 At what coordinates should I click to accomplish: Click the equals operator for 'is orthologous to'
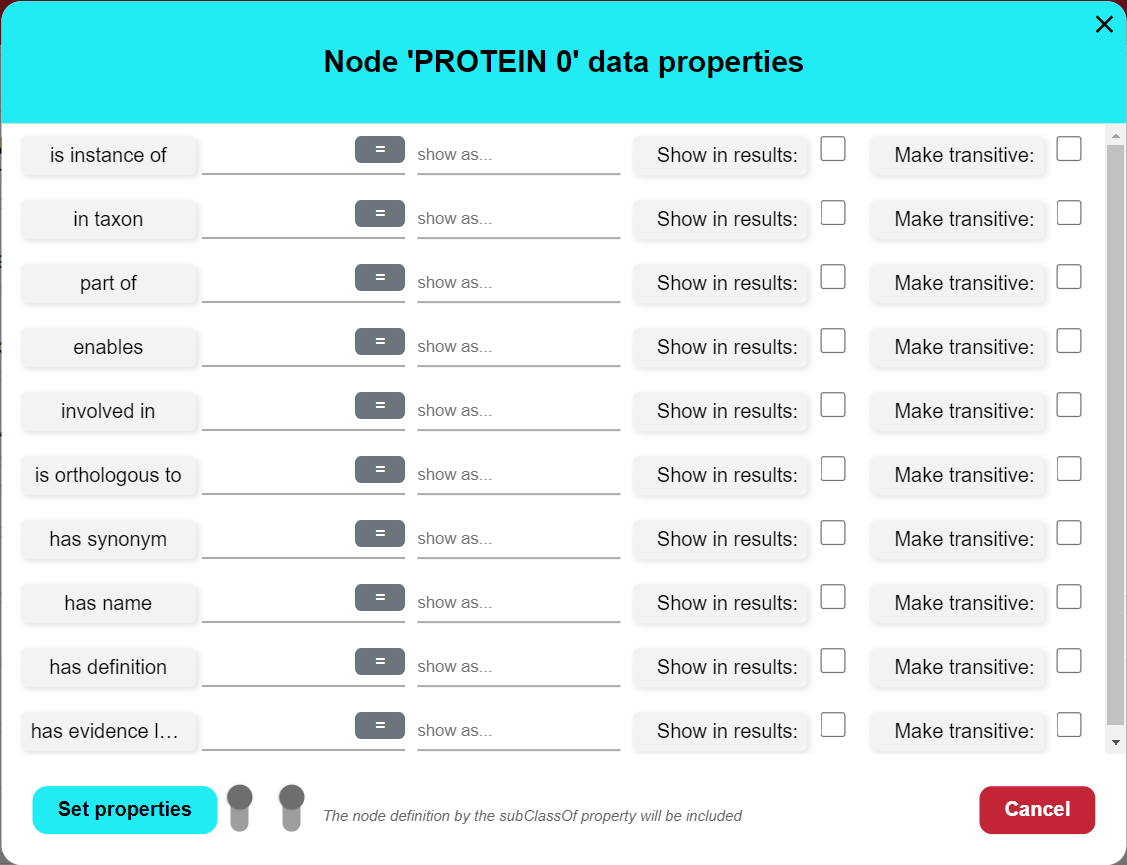tap(380, 469)
